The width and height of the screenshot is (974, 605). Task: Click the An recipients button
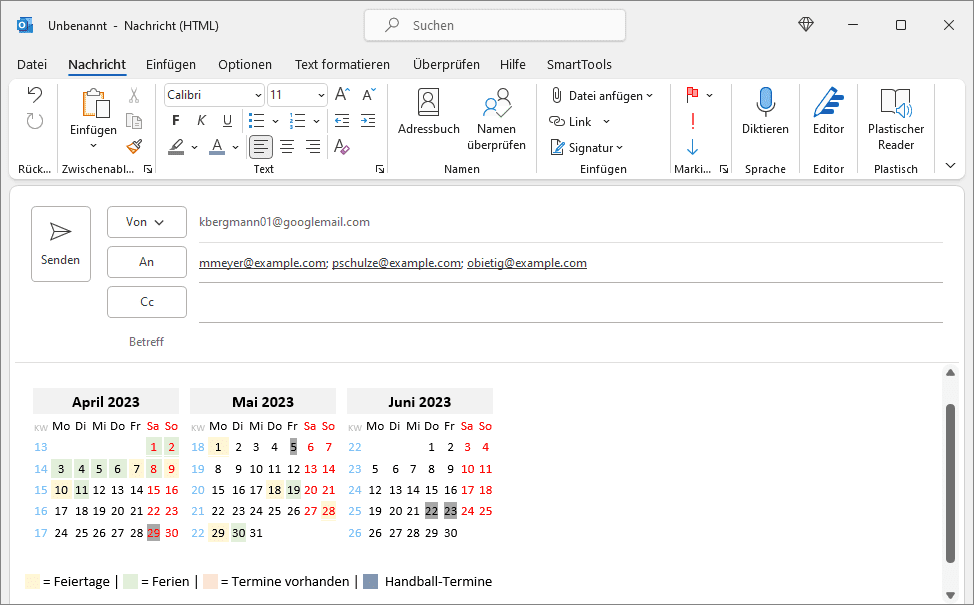coord(146,262)
